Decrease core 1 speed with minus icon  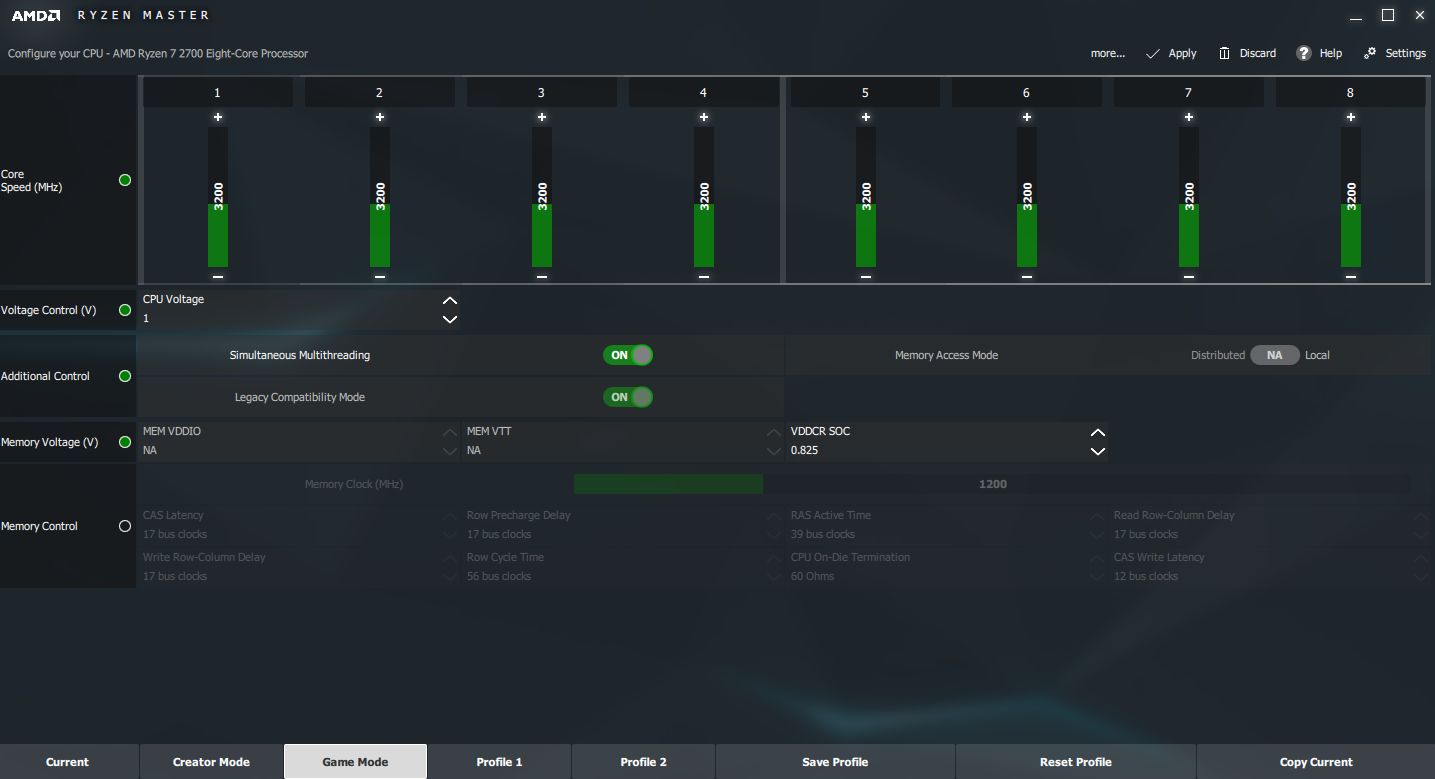pos(218,276)
